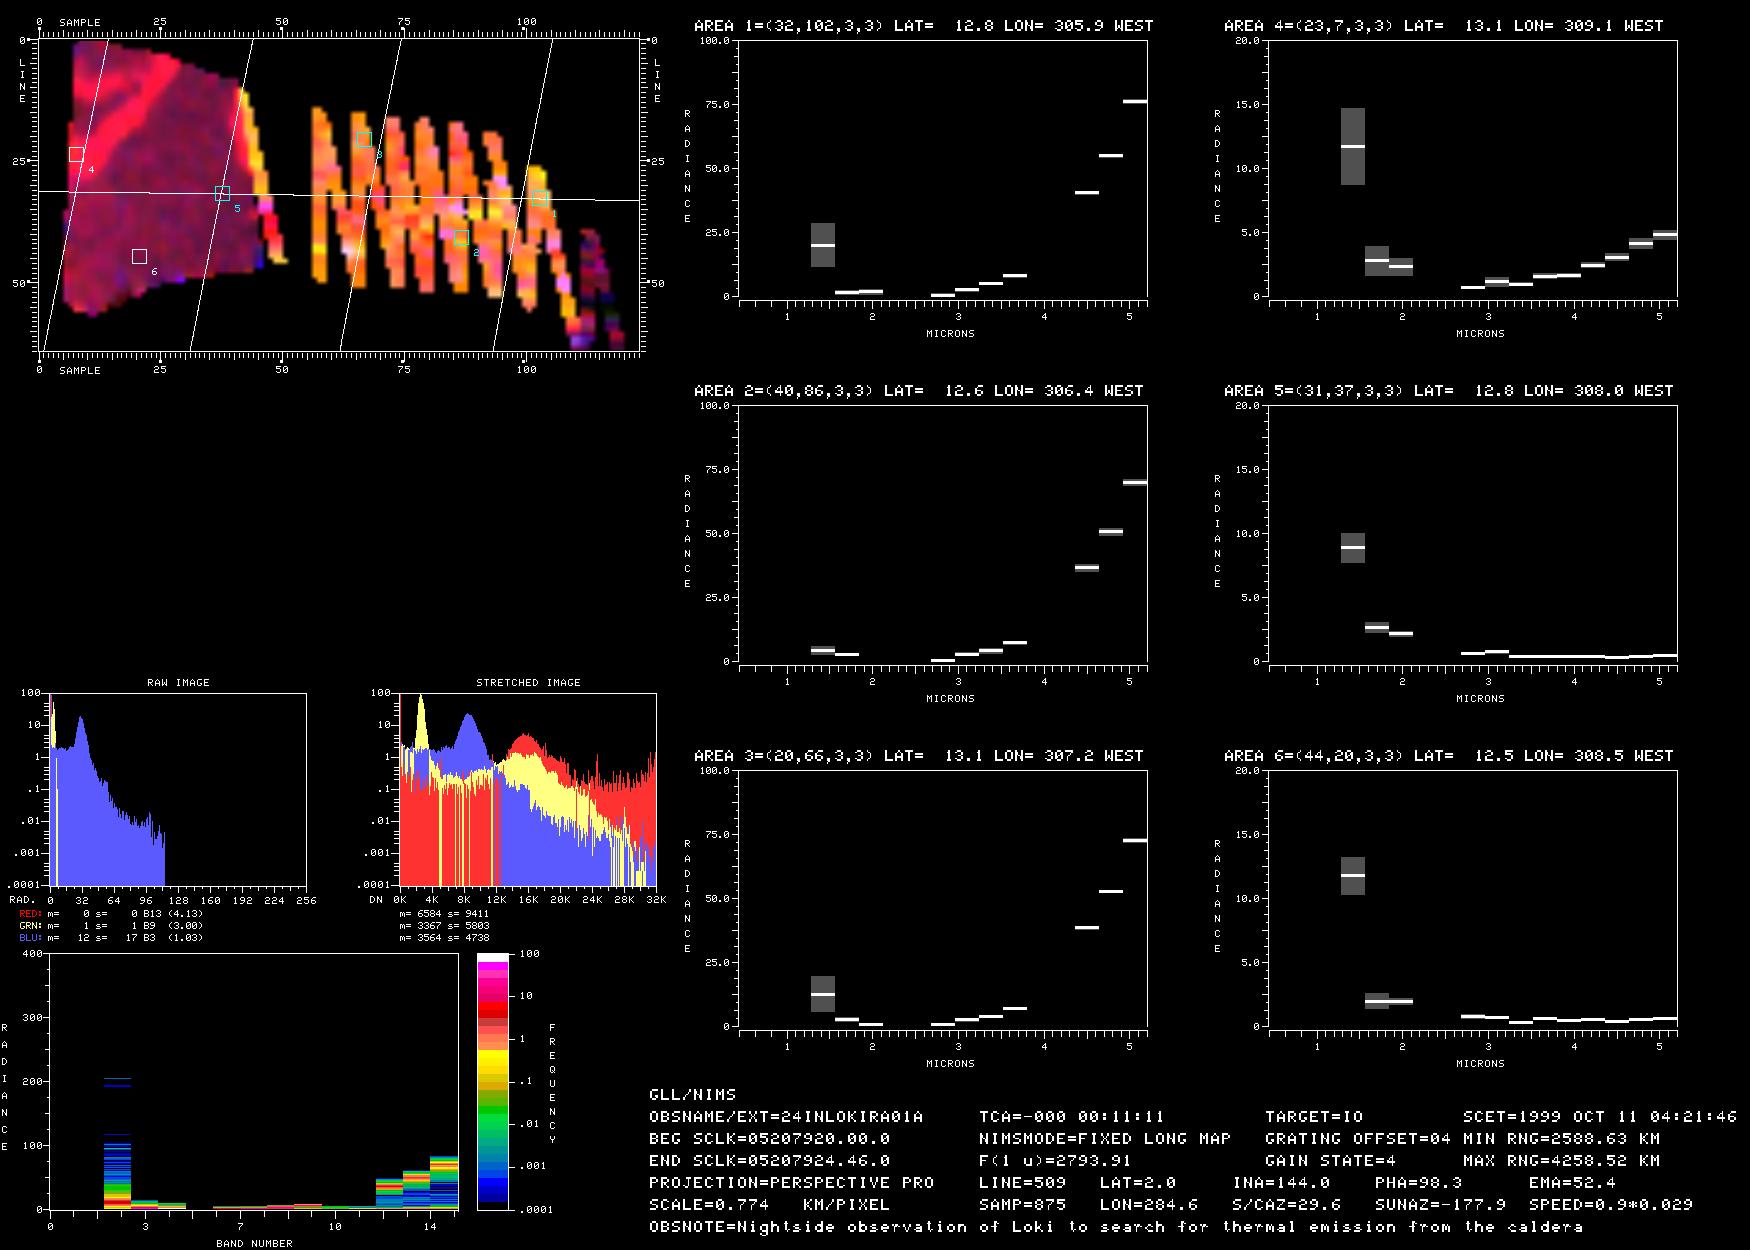Screen dimensions: 1750x1250
Task: Click the AREA 2 plot title
Action: pyautogui.click(x=918, y=391)
